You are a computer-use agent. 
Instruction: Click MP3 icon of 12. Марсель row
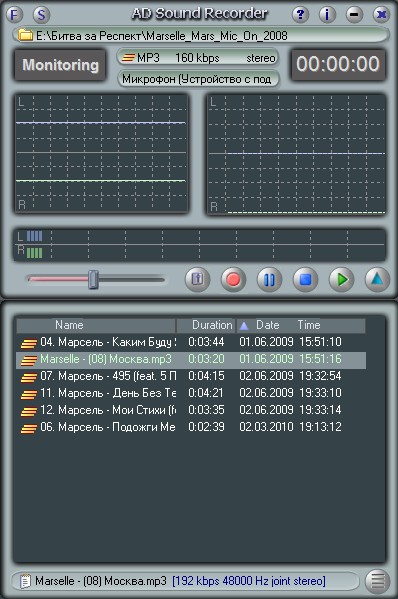pos(29,411)
